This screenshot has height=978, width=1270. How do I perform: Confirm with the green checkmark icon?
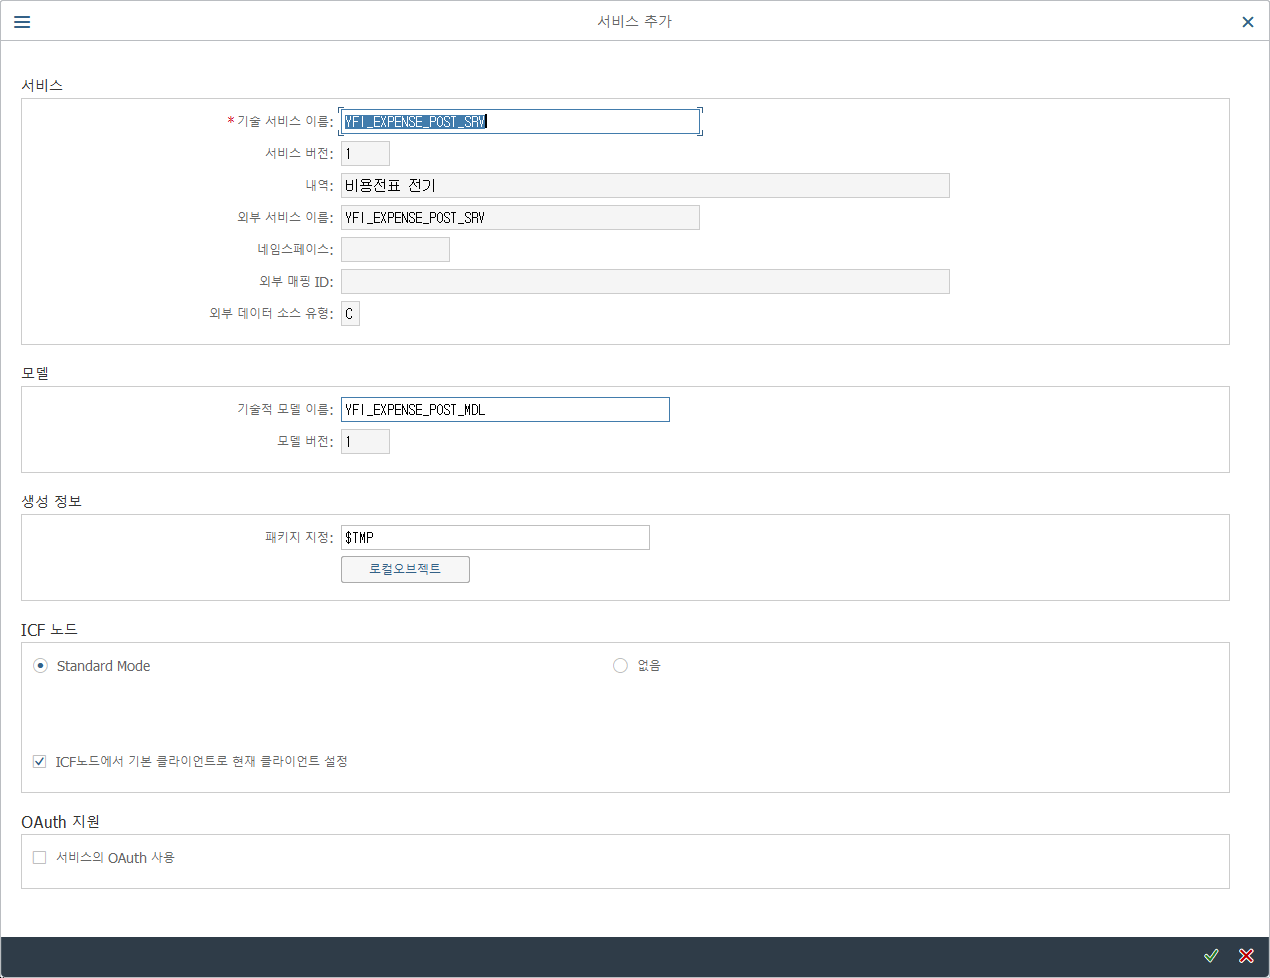(x=1211, y=956)
